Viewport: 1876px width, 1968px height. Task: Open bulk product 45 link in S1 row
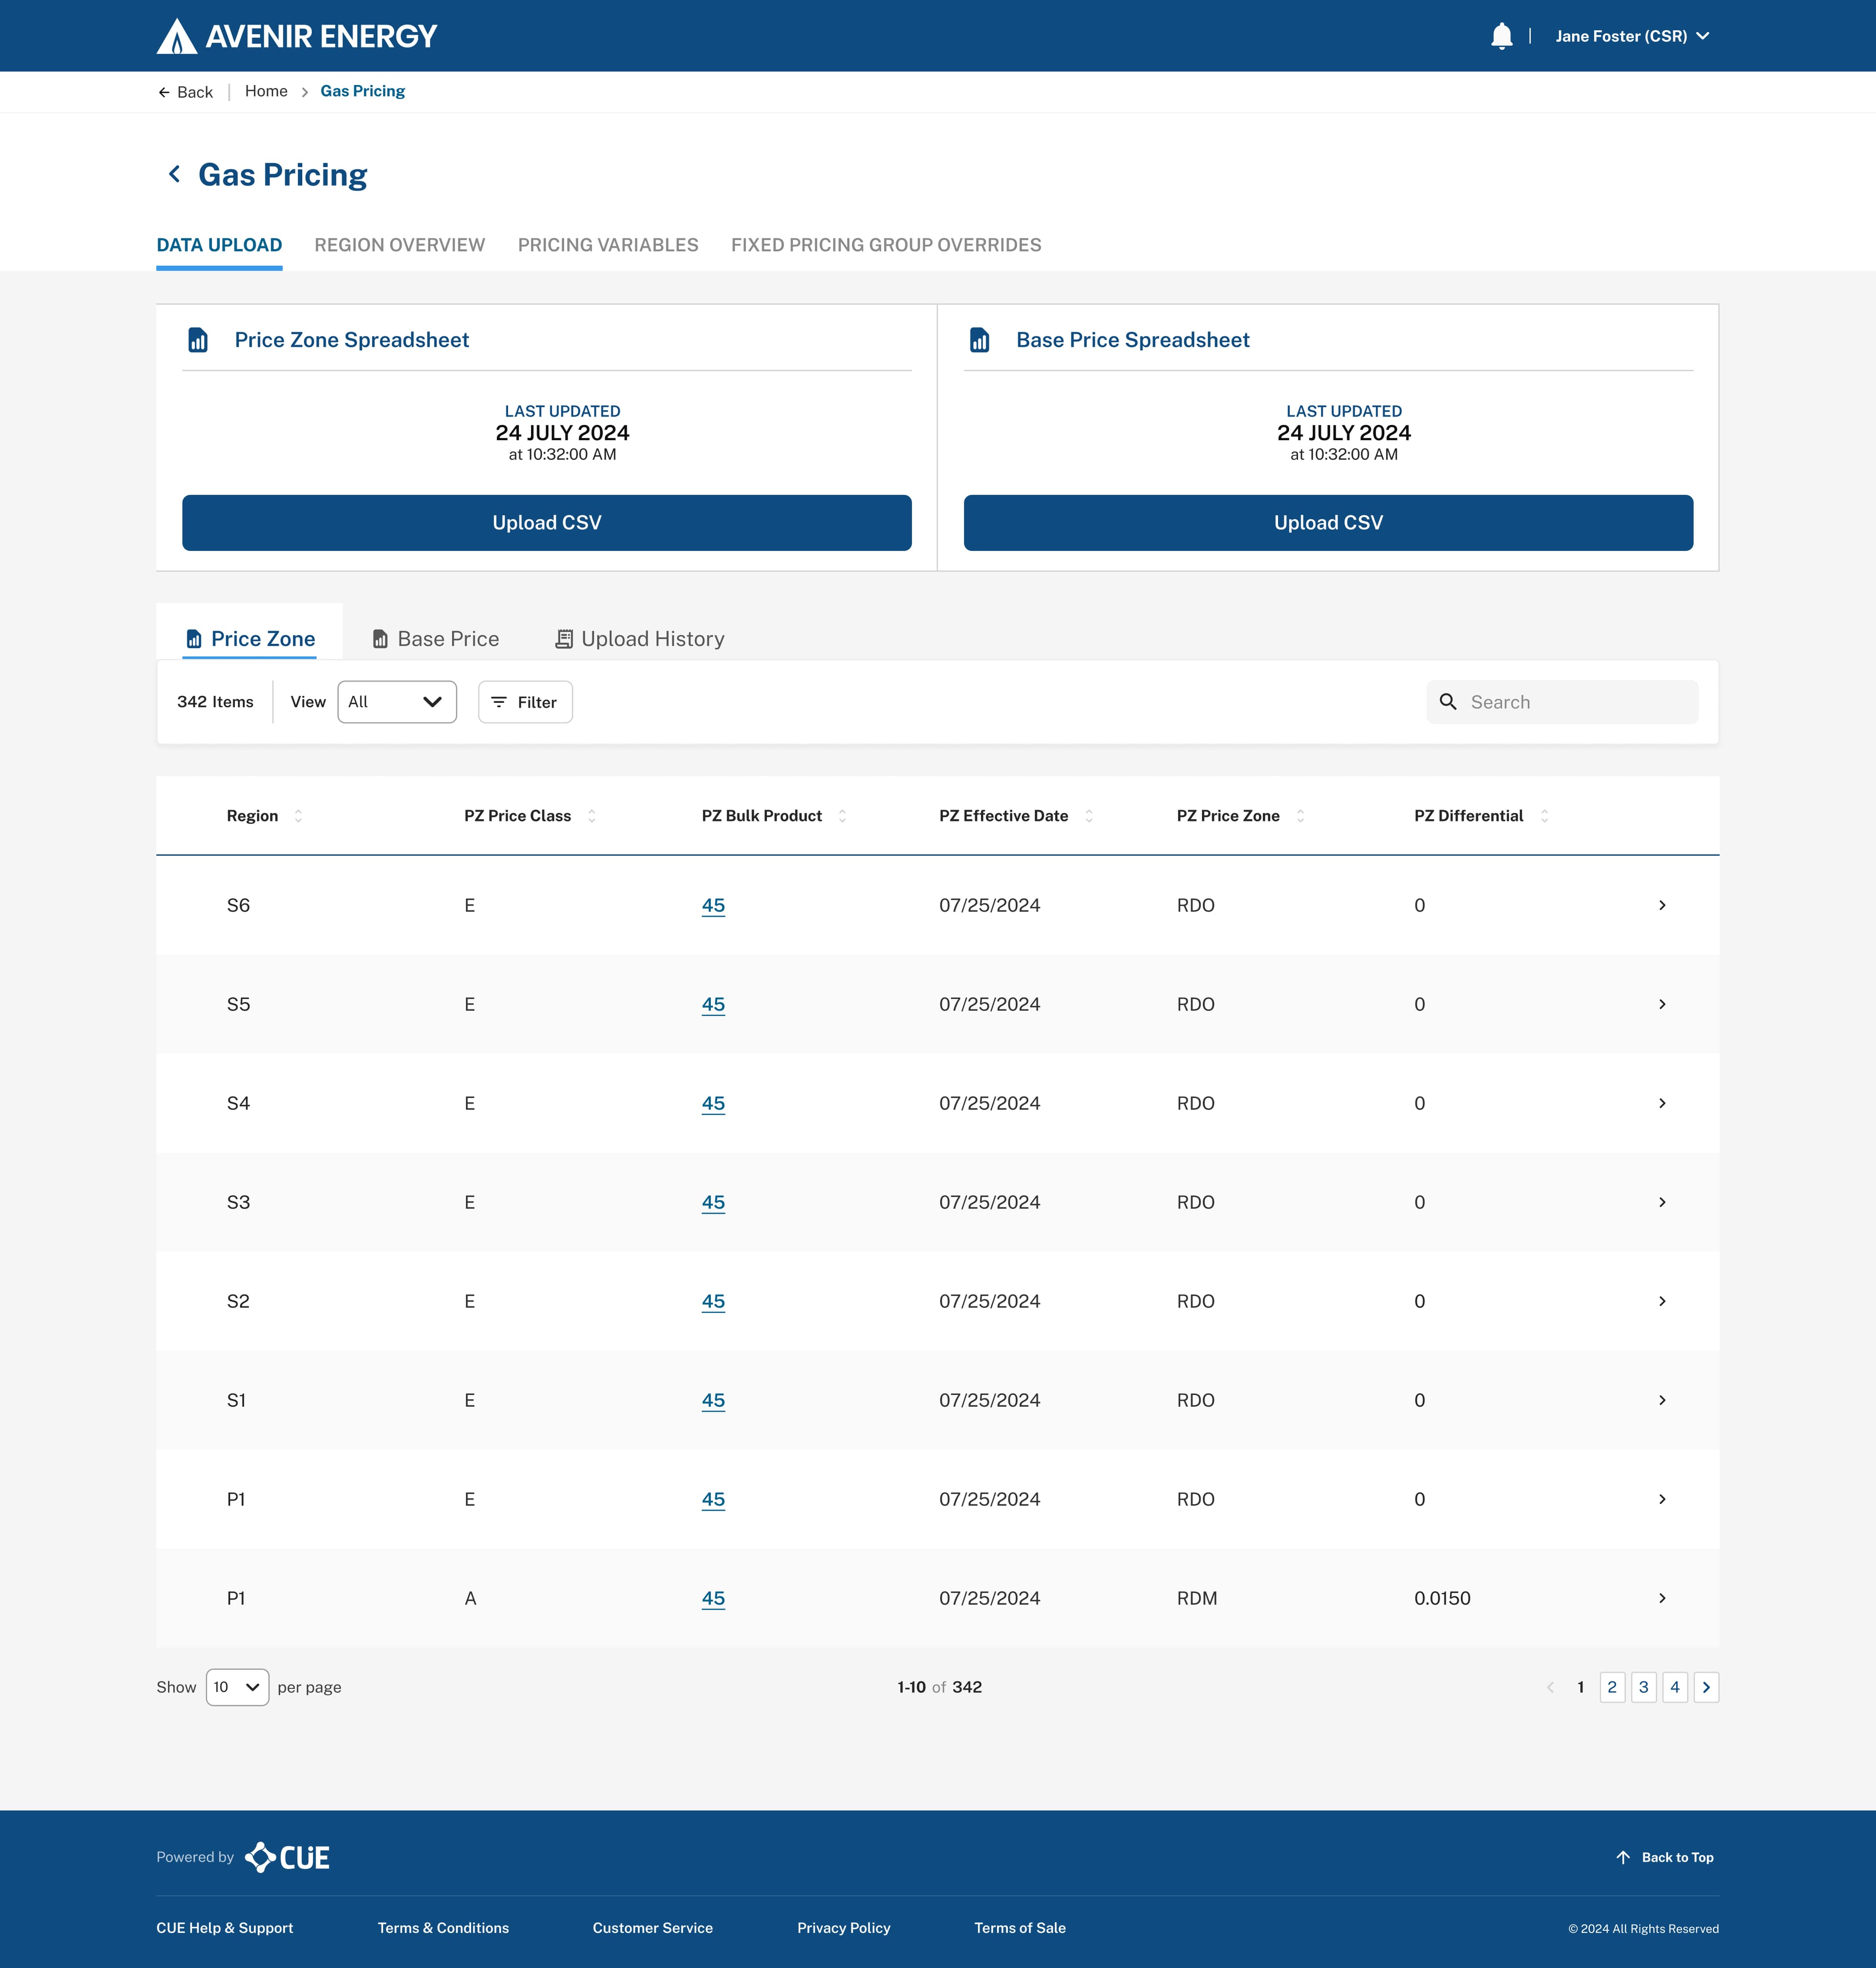point(713,1400)
